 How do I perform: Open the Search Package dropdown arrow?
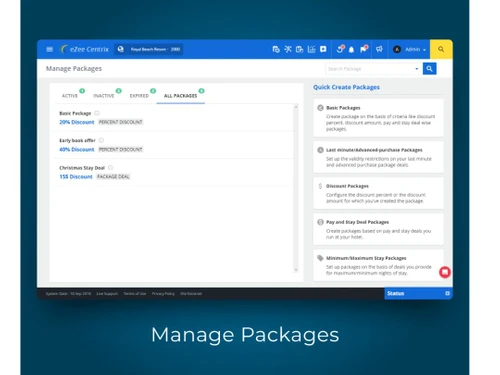click(417, 69)
